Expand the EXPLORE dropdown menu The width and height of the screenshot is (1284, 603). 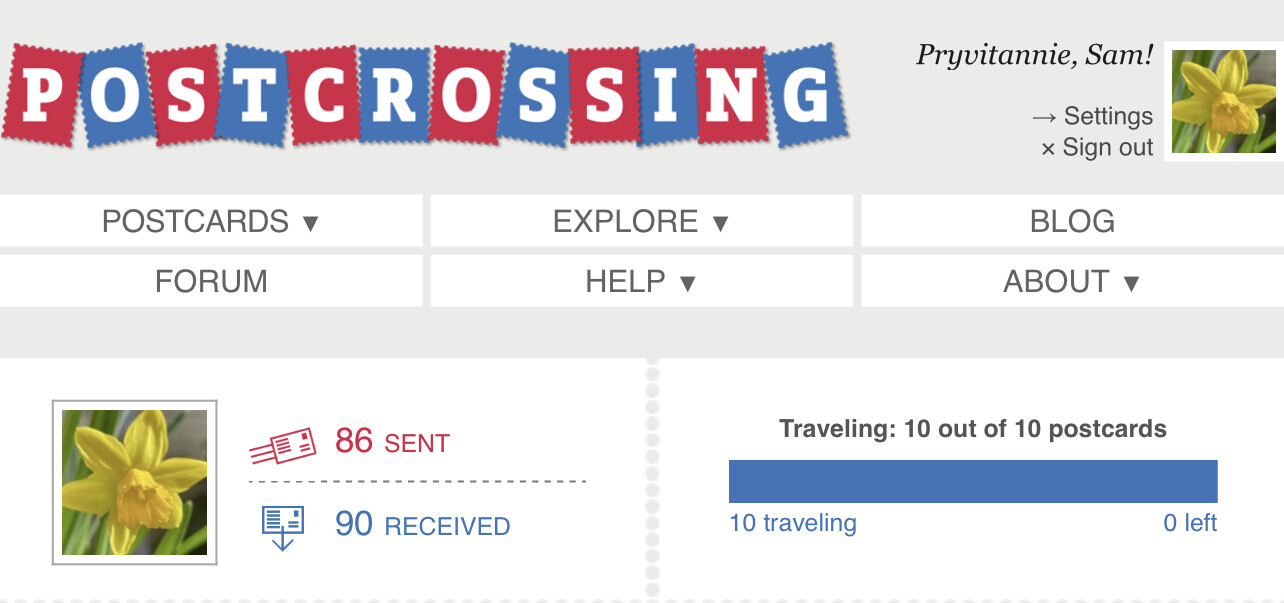coord(641,221)
